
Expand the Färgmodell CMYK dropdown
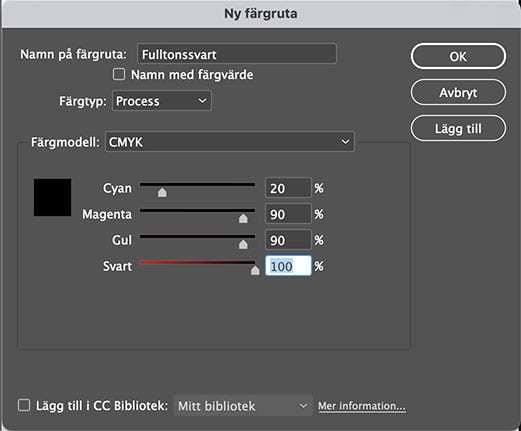(230, 142)
